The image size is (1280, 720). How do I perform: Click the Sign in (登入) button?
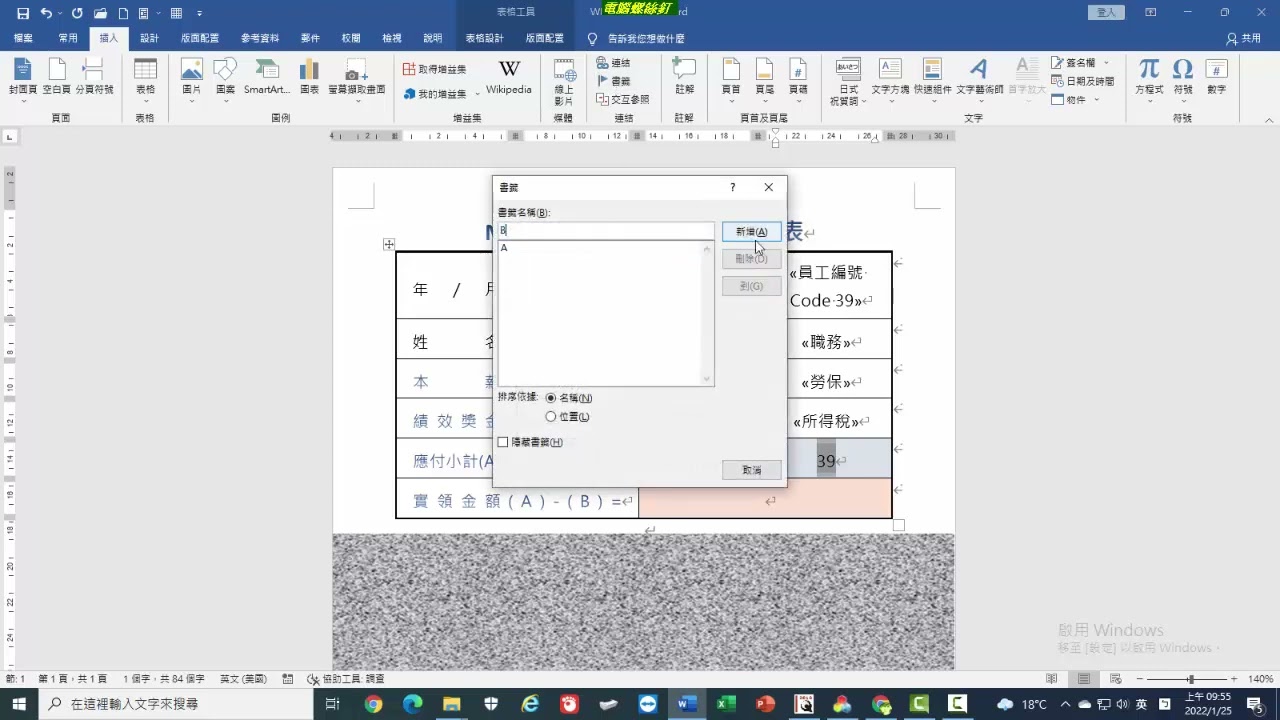(1106, 13)
